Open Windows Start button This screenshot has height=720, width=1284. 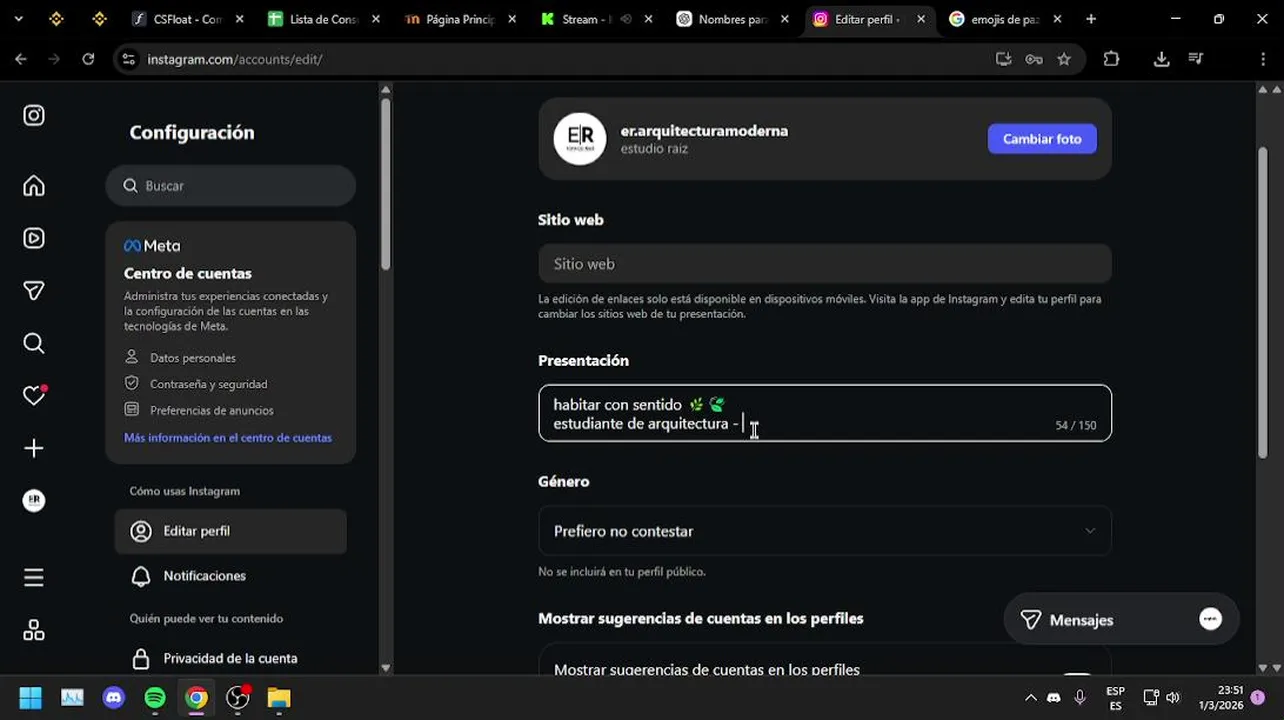tap(30, 698)
